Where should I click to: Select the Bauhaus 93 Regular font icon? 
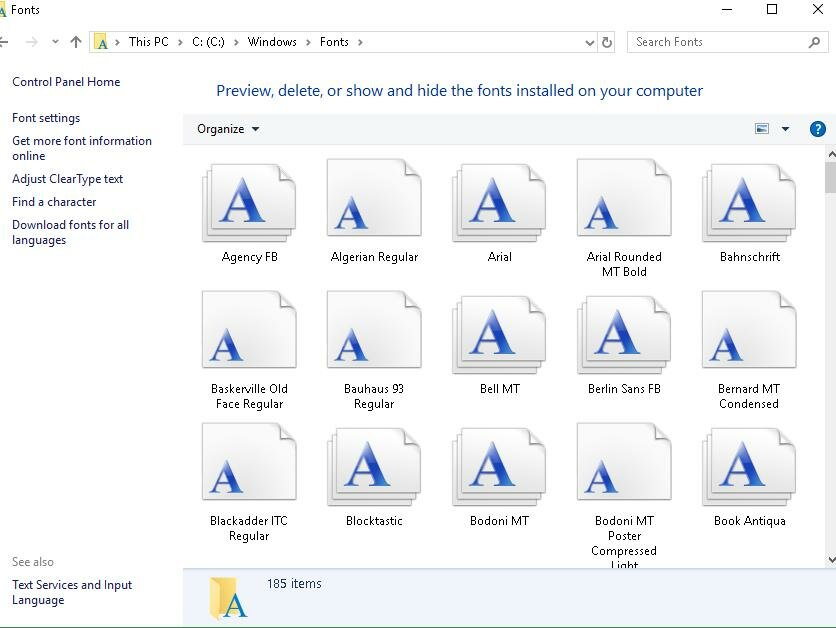(374, 335)
